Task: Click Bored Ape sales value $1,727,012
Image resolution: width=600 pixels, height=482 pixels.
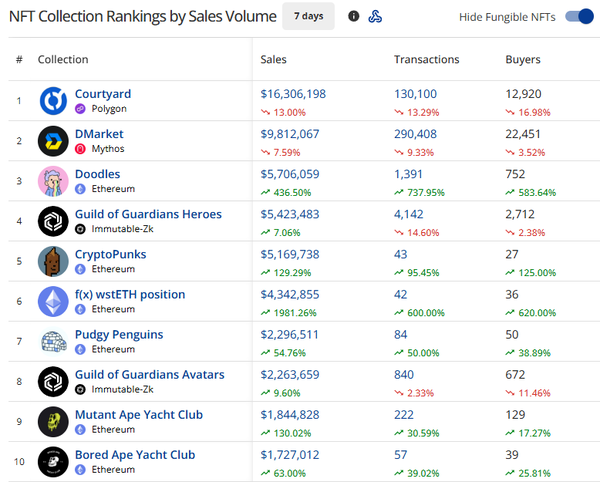Action: pyautogui.click(x=290, y=455)
